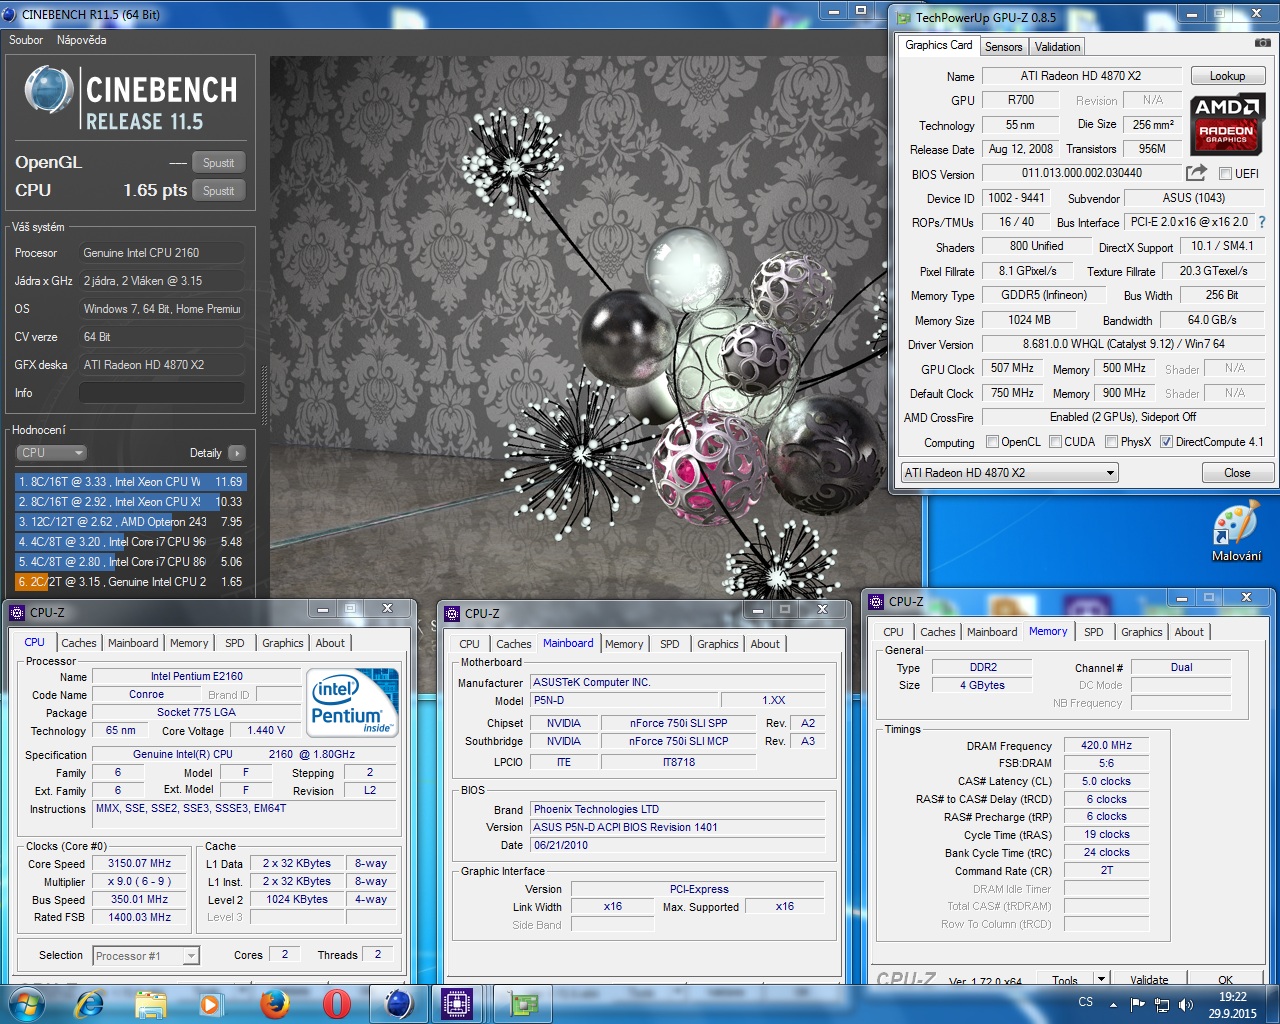Open Windows Explorer folder icon on taskbar
The image size is (1280, 1024).
(151, 1004)
